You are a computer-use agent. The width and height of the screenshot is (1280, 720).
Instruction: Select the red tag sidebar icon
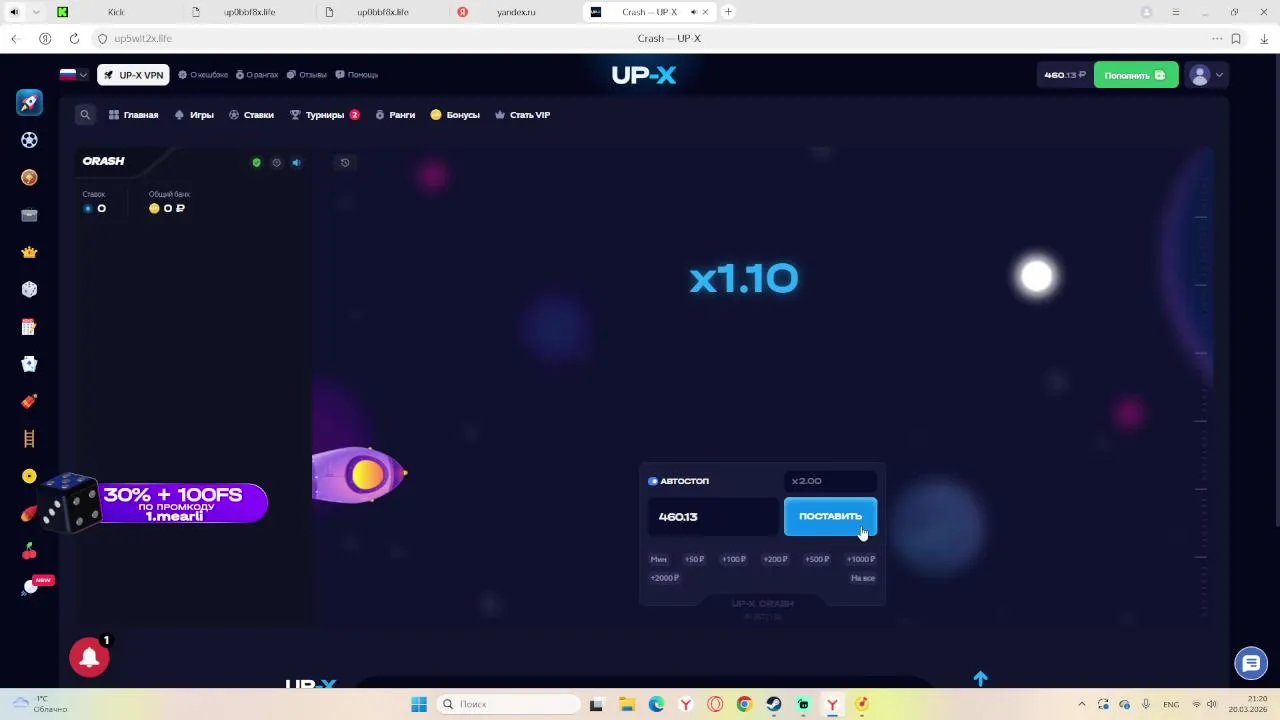point(29,401)
